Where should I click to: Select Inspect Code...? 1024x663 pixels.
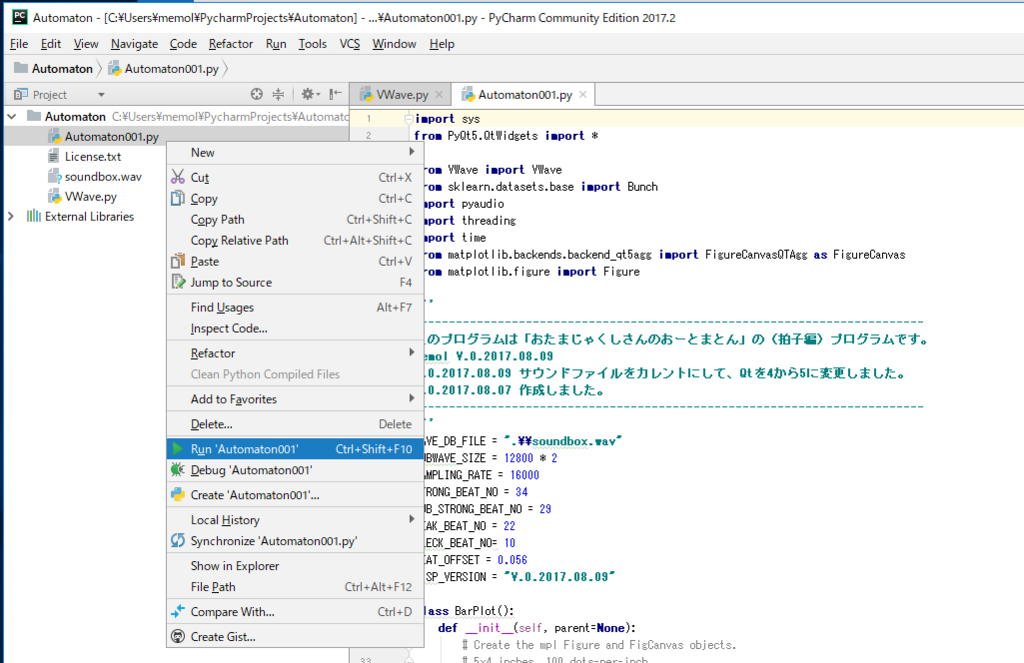295,328
